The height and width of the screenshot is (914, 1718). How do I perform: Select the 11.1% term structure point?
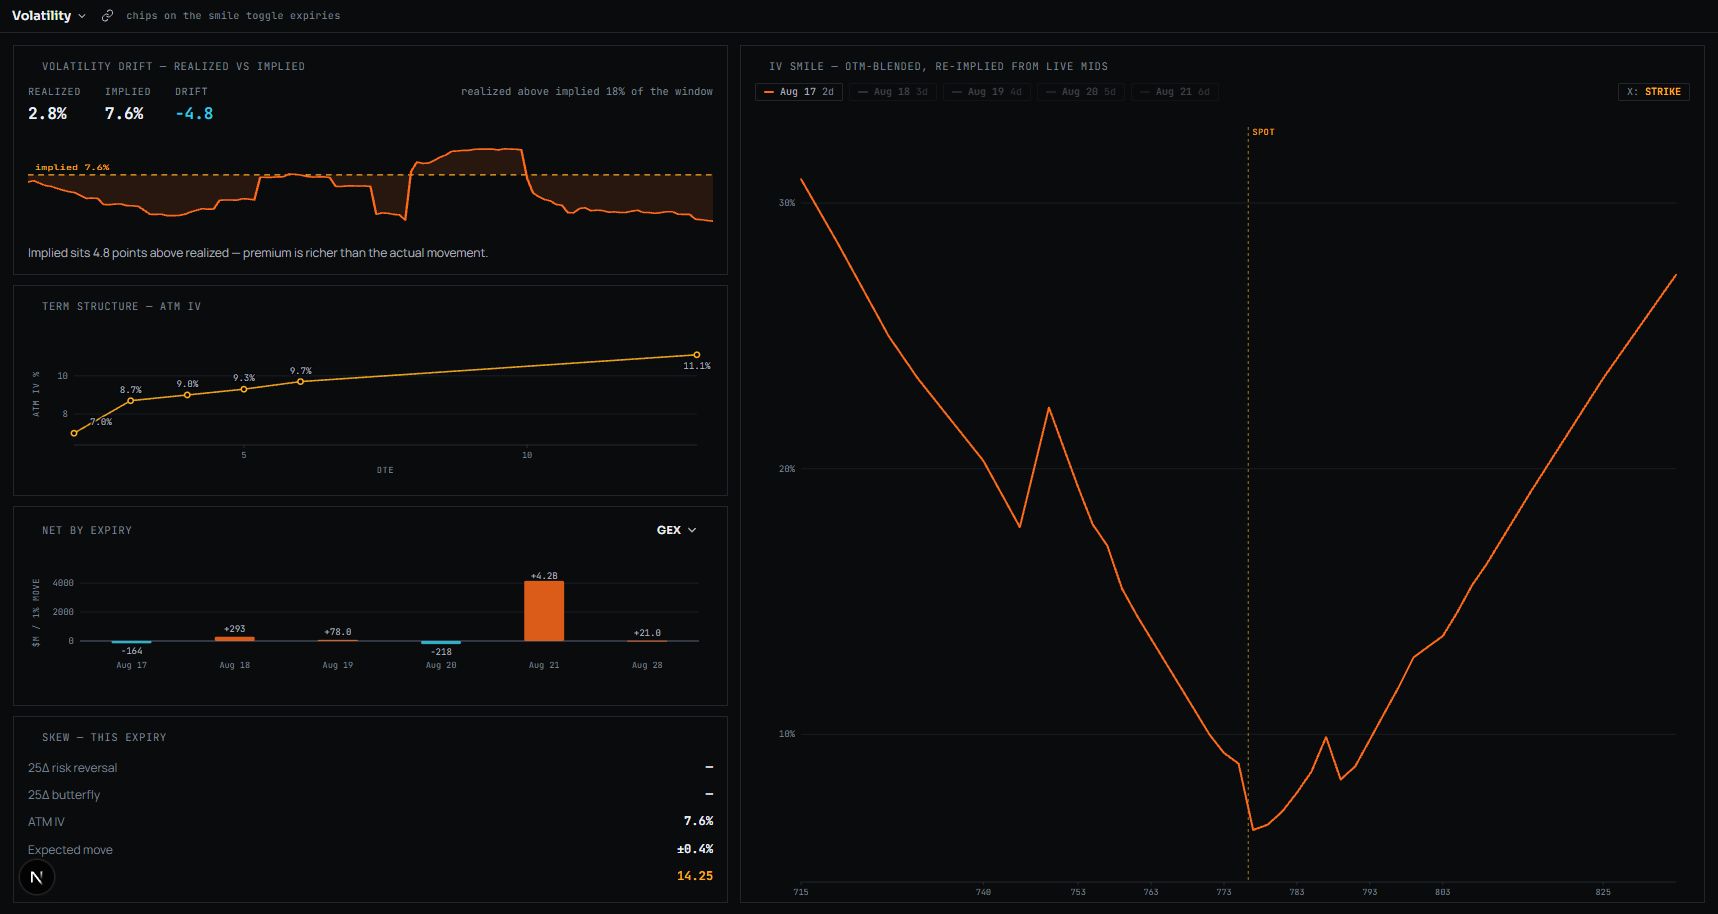click(x=697, y=355)
